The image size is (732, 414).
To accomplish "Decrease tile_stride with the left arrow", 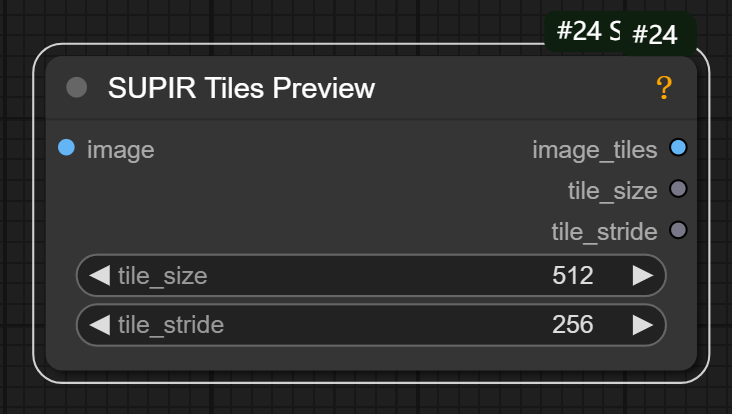I will 99,325.
